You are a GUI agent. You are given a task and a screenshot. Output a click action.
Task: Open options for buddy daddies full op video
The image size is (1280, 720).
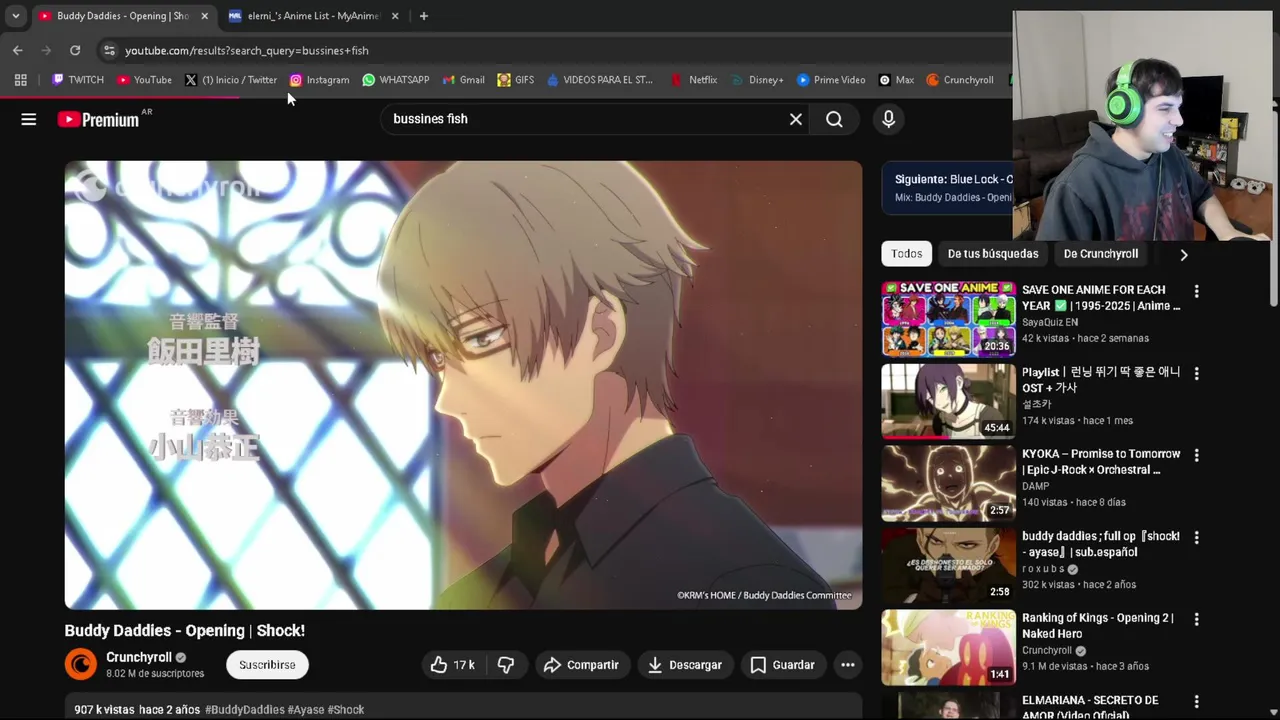pyautogui.click(x=1196, y=537)
